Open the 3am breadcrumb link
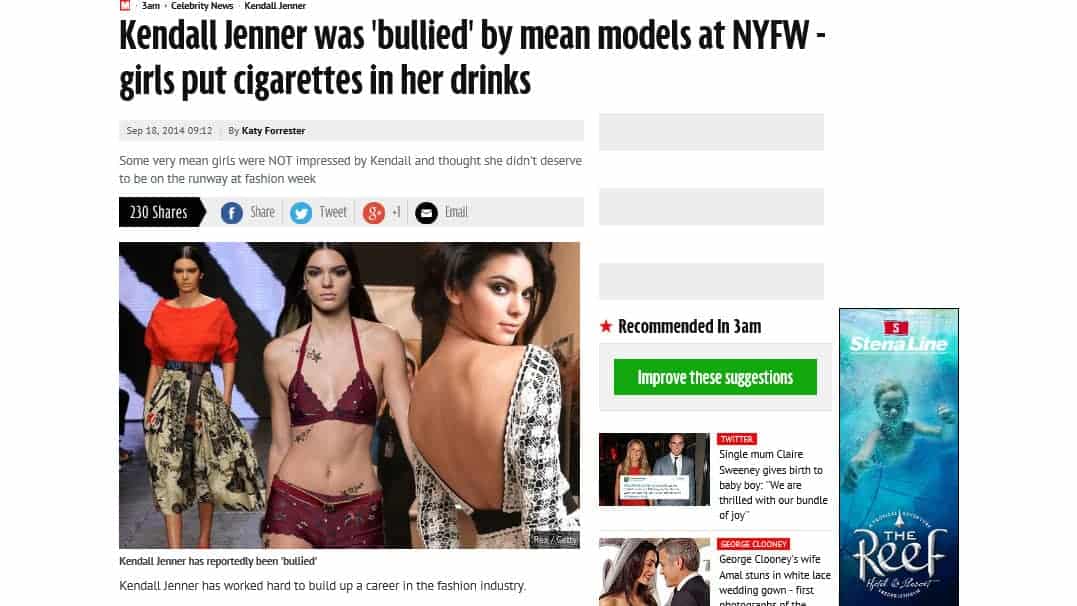This screenshot has width=1077, height=606. [150, 5]
